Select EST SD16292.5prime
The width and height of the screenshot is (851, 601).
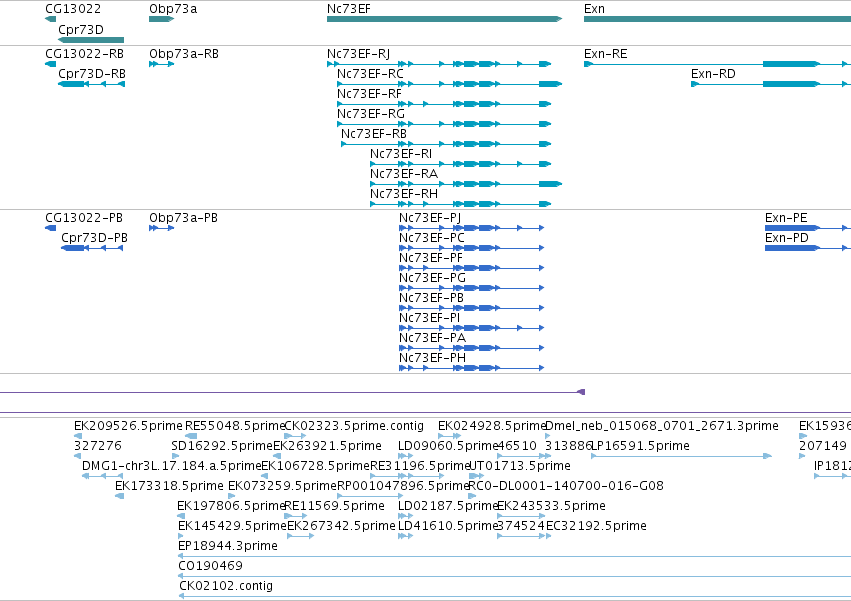point(175,456)
